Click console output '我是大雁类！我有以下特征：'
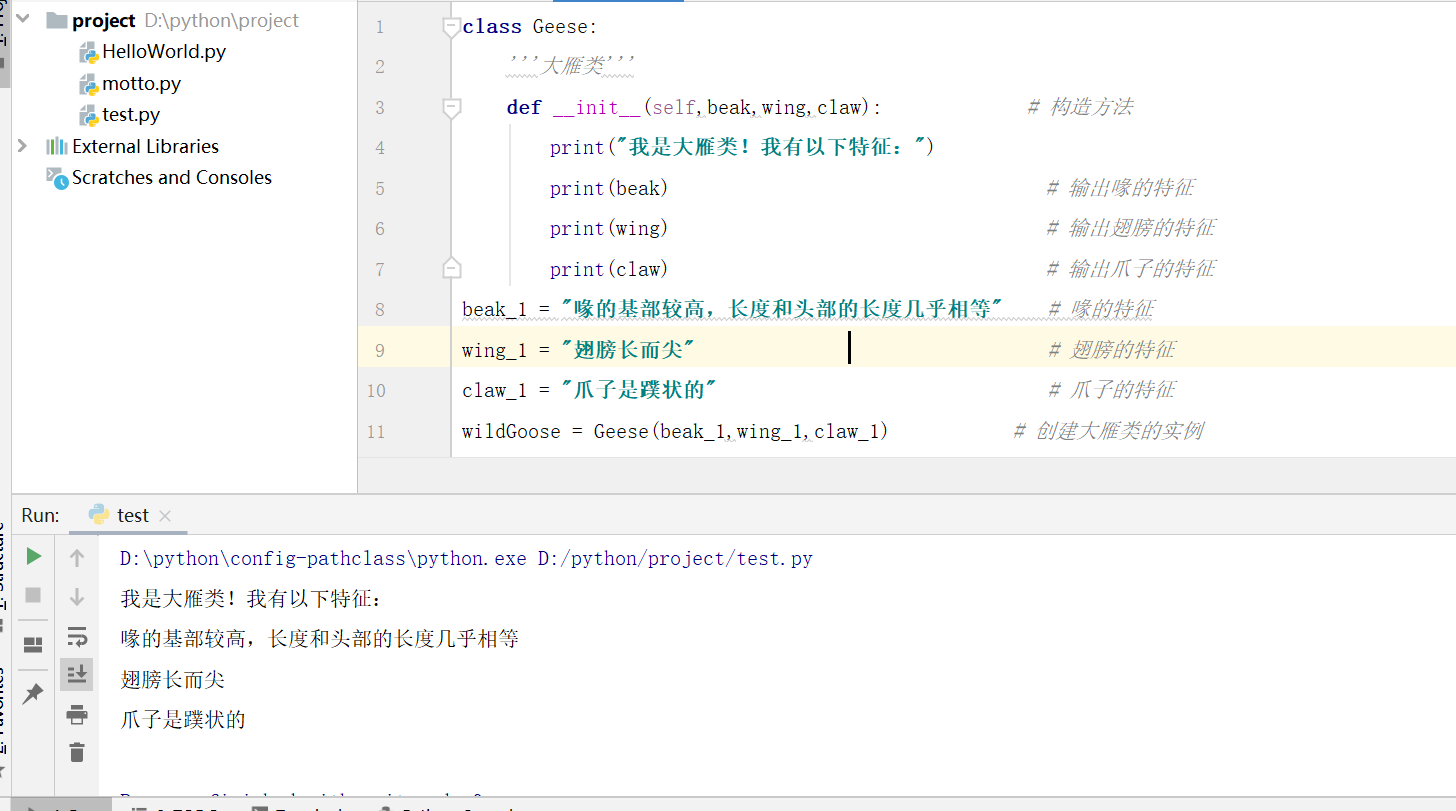 (252, 599)
